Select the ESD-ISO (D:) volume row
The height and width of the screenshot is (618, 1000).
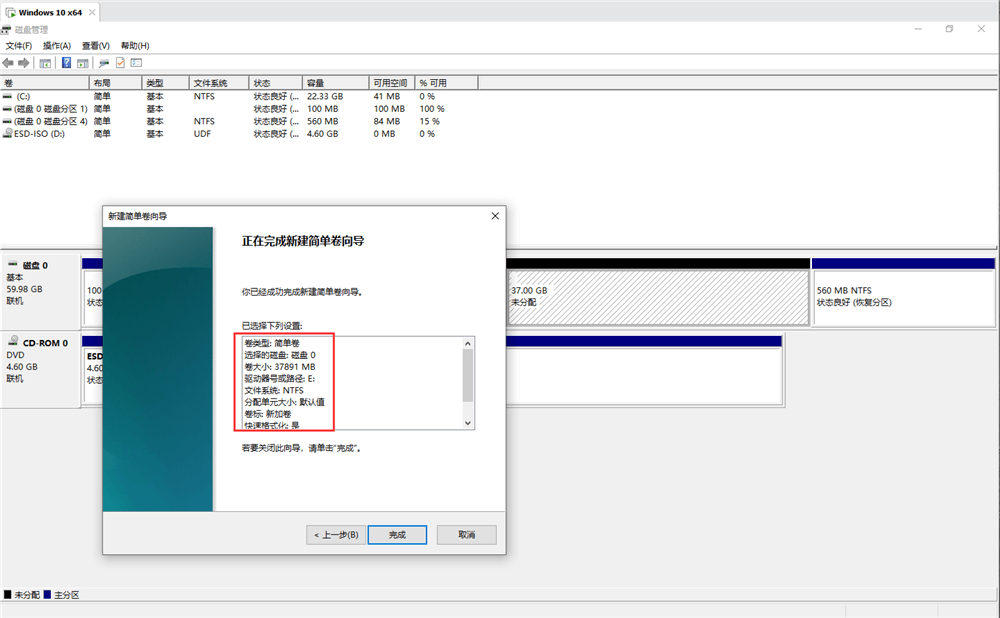[40, 133]
